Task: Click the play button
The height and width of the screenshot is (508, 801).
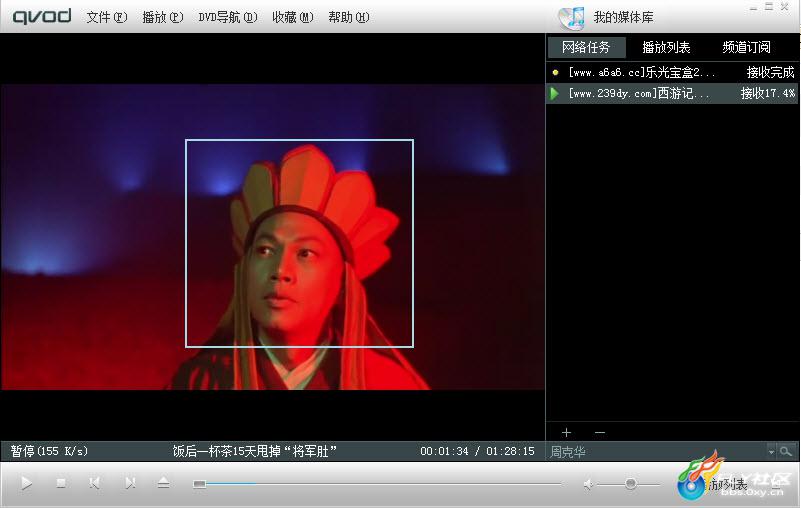Action: click(26, 483)
